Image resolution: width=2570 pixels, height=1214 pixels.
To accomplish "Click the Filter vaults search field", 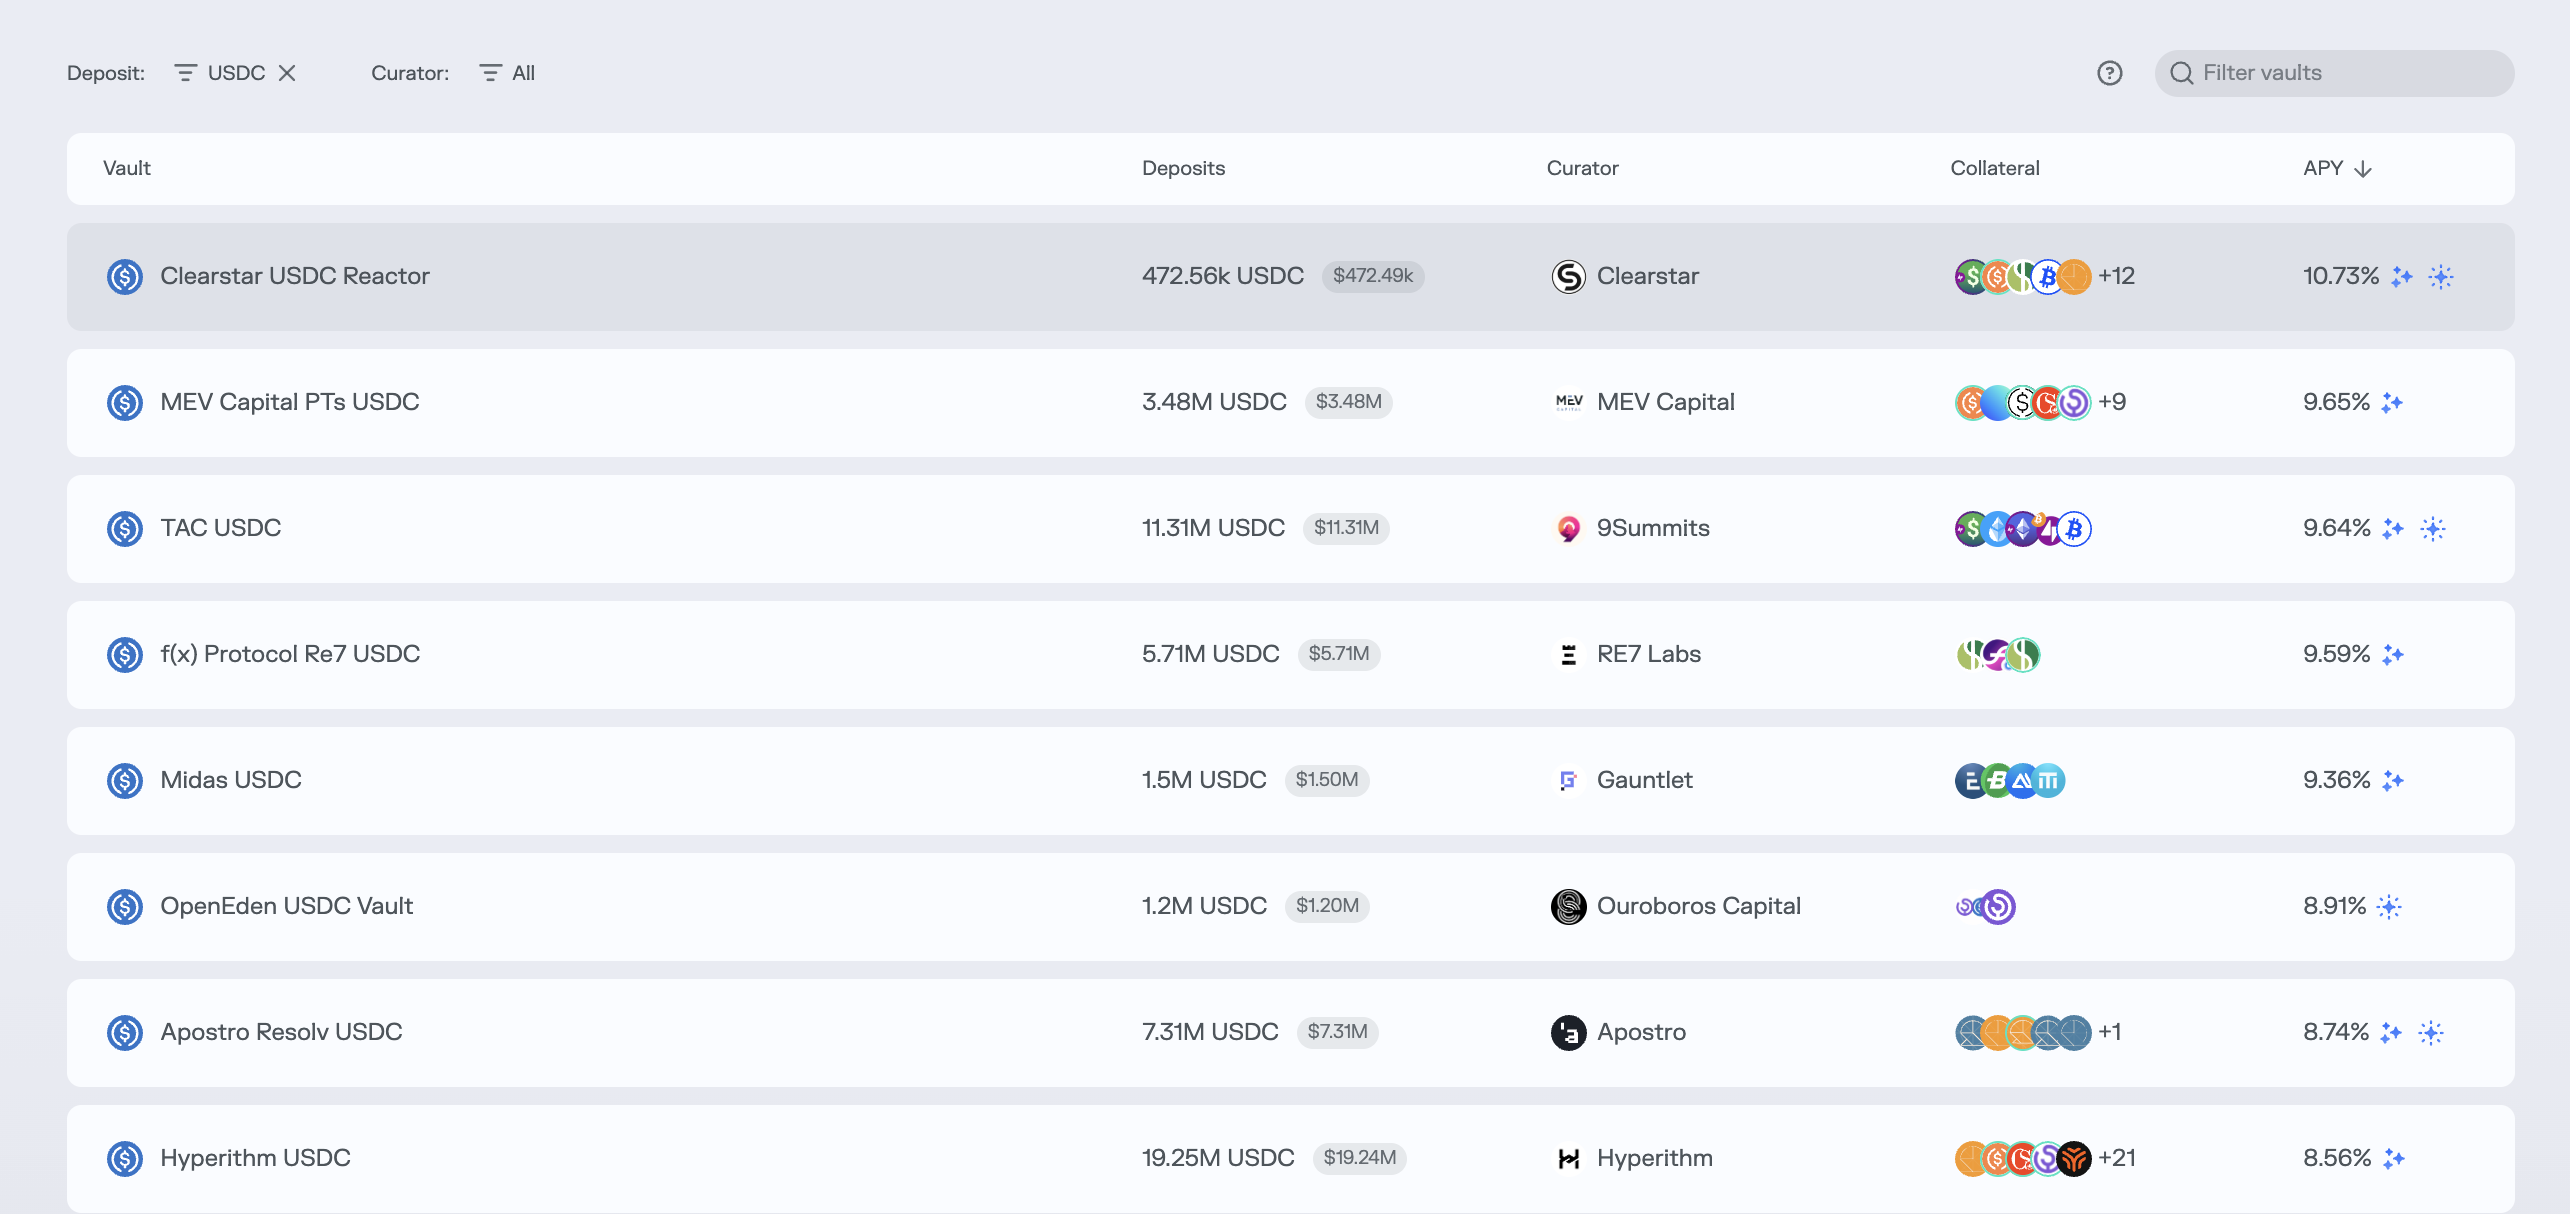I will pos(2334,73).
